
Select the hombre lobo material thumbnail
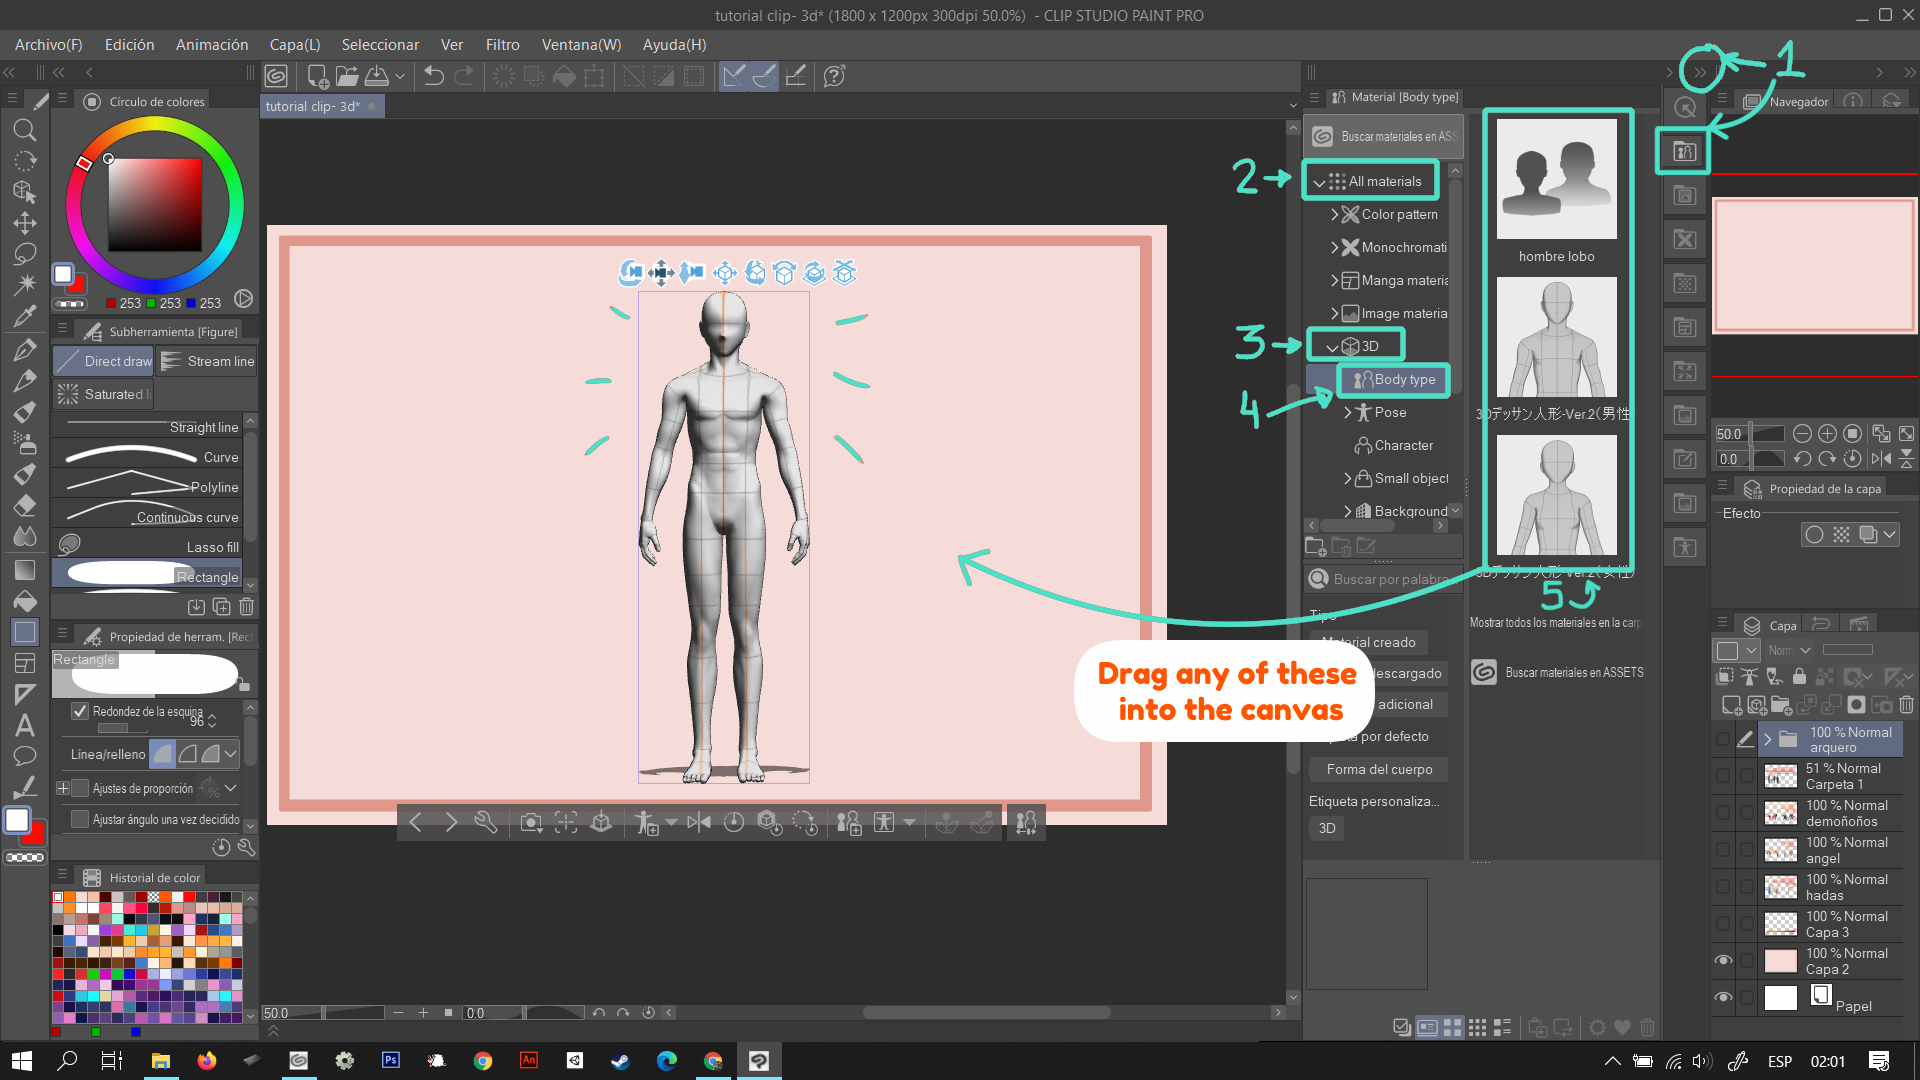pyautogui.click(x=1556, y=180)
